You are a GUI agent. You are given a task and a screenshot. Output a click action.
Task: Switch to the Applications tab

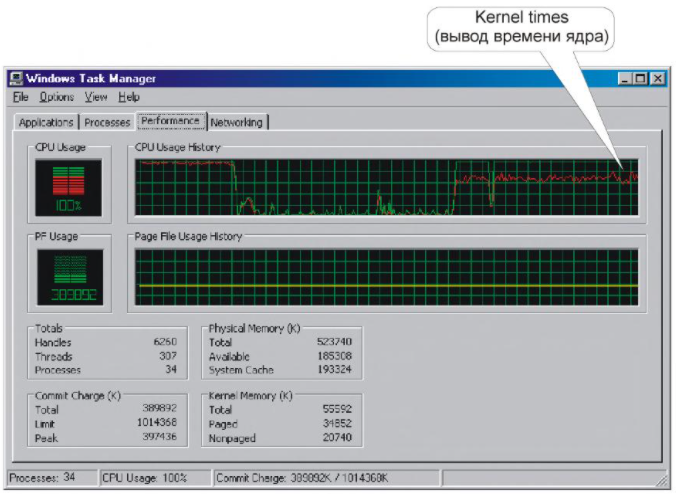pyautogui.click(x=46, y=122)
